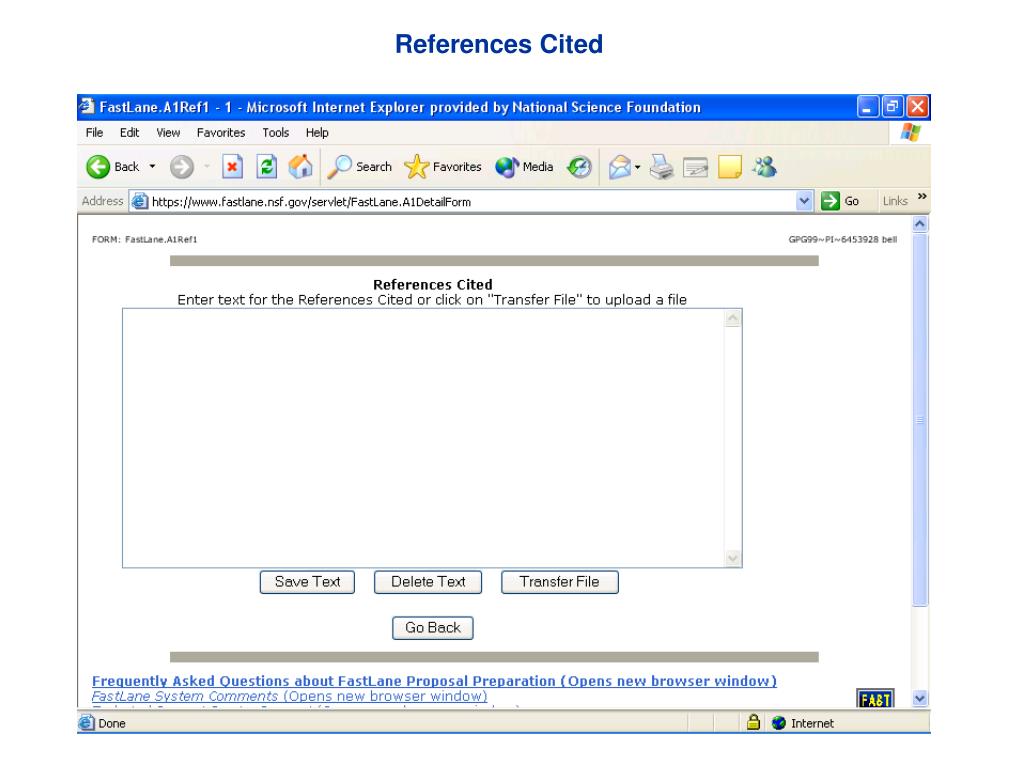Click the title bar document icon

click(x=87, y=106)
